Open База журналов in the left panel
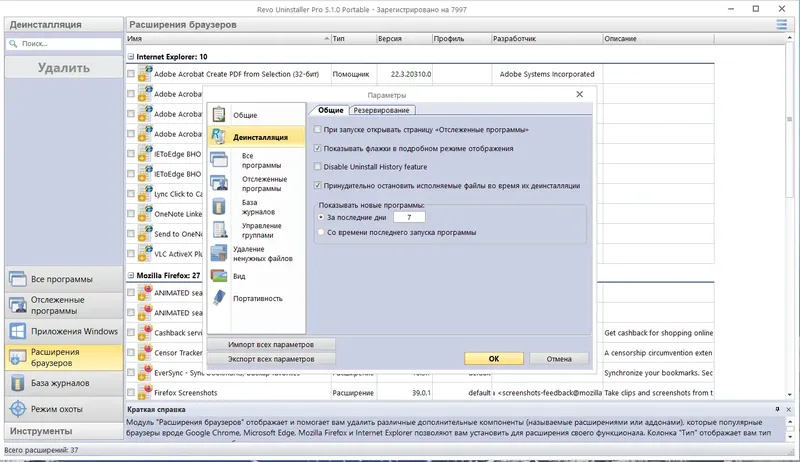Viewport: 800px width, 462px height. (64, 383)
